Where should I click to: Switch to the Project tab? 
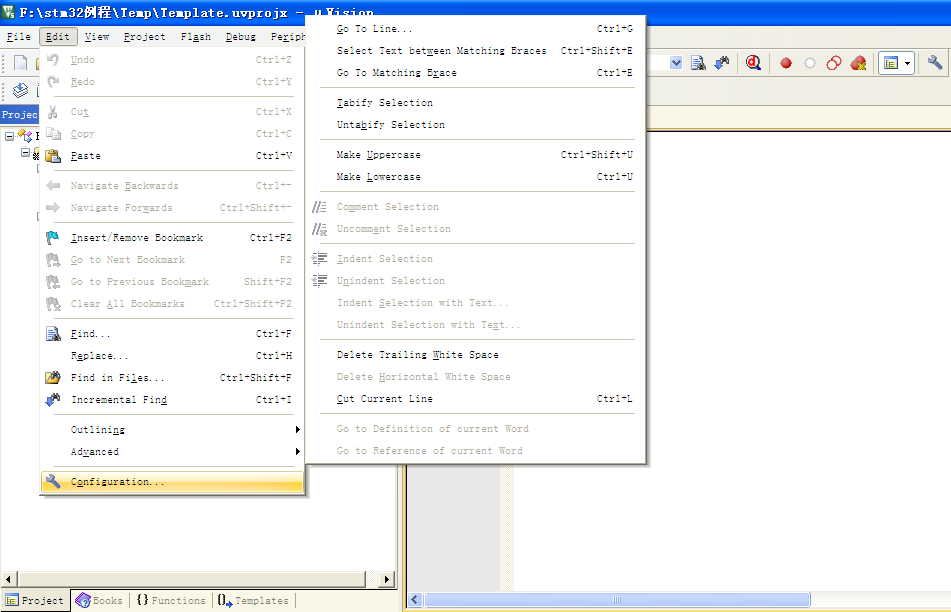[35, 600]
